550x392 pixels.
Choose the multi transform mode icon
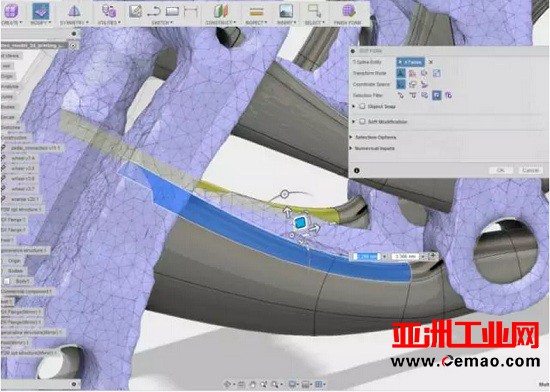pos(401,73)
